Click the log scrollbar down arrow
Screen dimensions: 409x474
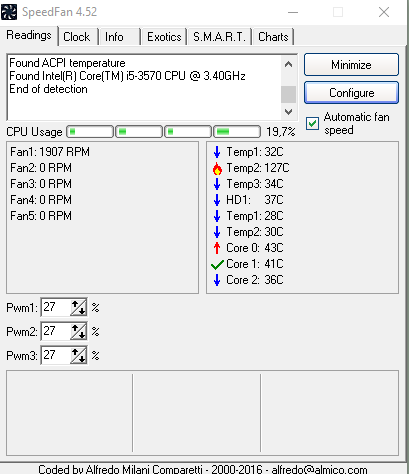coord(289,111)
